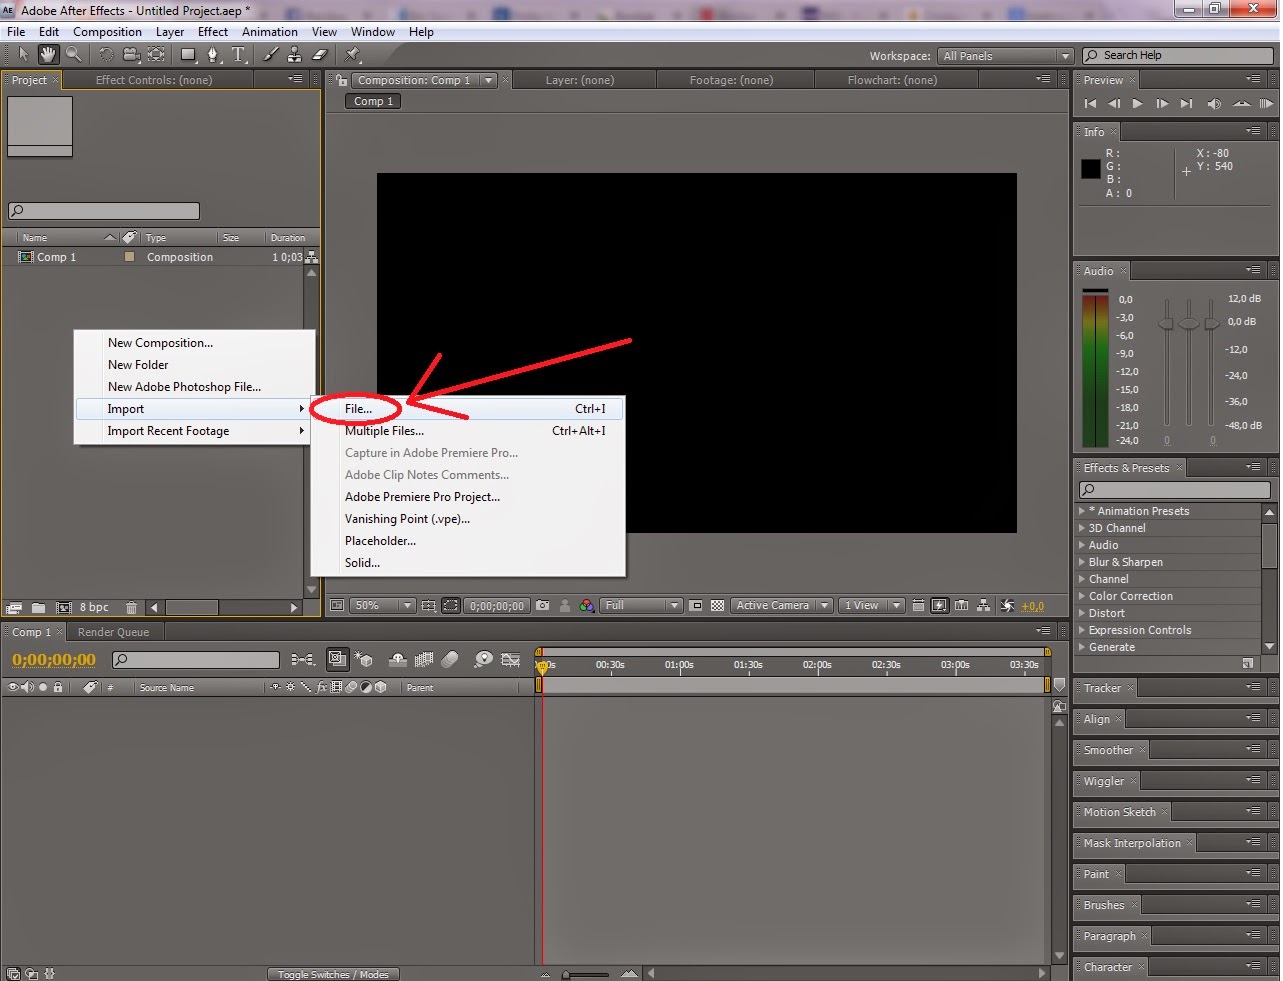Click the Search Help input field
This screenshot has width=1283, height=981.
(1176, 56)
